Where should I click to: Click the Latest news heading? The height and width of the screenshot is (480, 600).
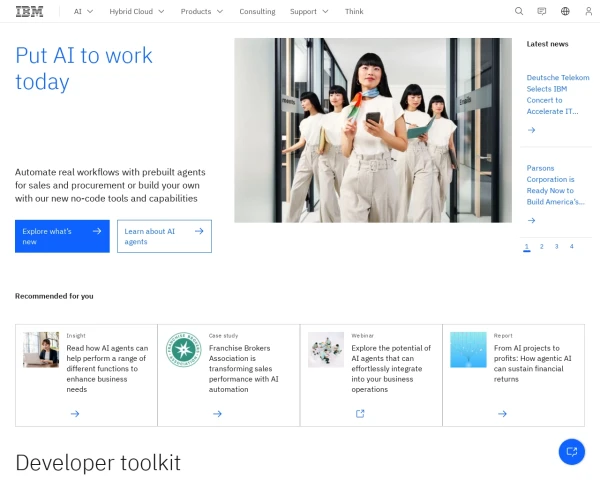547,44
